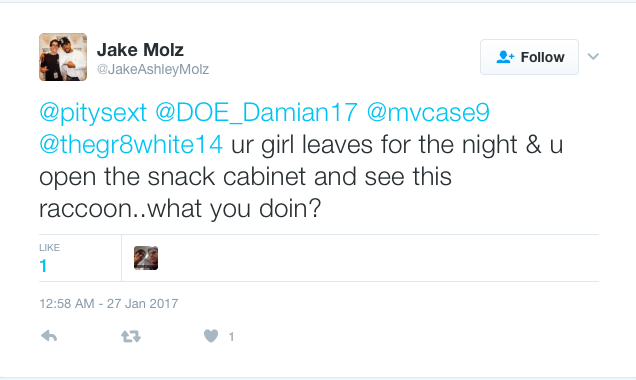The image size is (636, 380).
Task: Click the blue like count number 1
Action: click(x=43, y=266)
